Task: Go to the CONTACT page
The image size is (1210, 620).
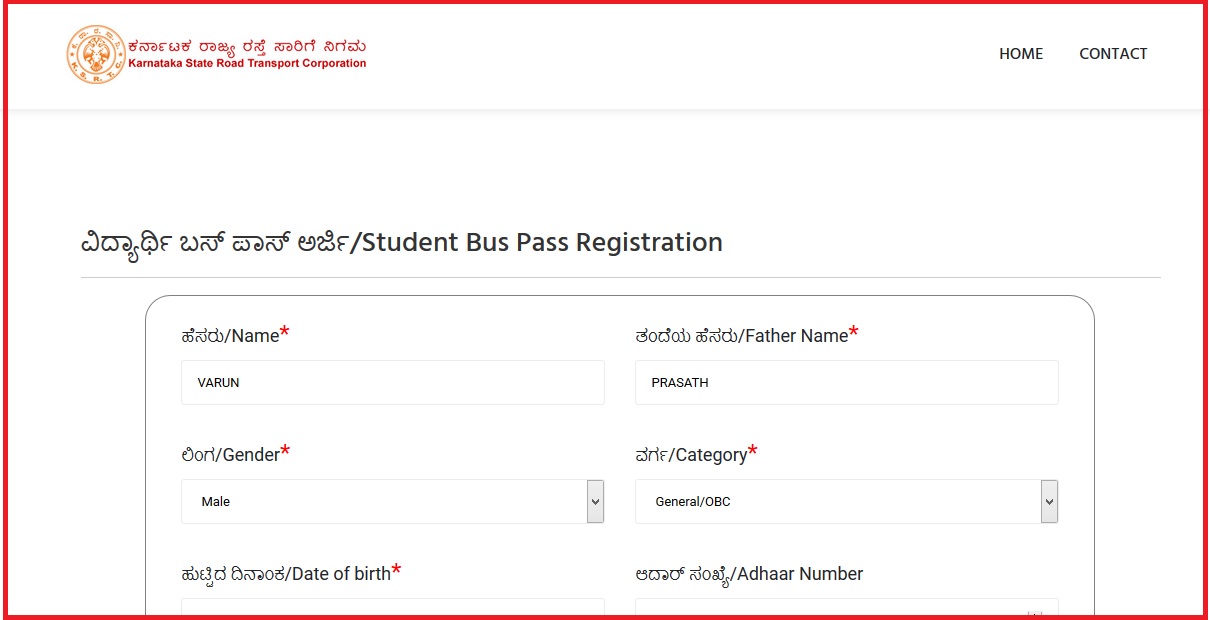Action: point(1113,54)
